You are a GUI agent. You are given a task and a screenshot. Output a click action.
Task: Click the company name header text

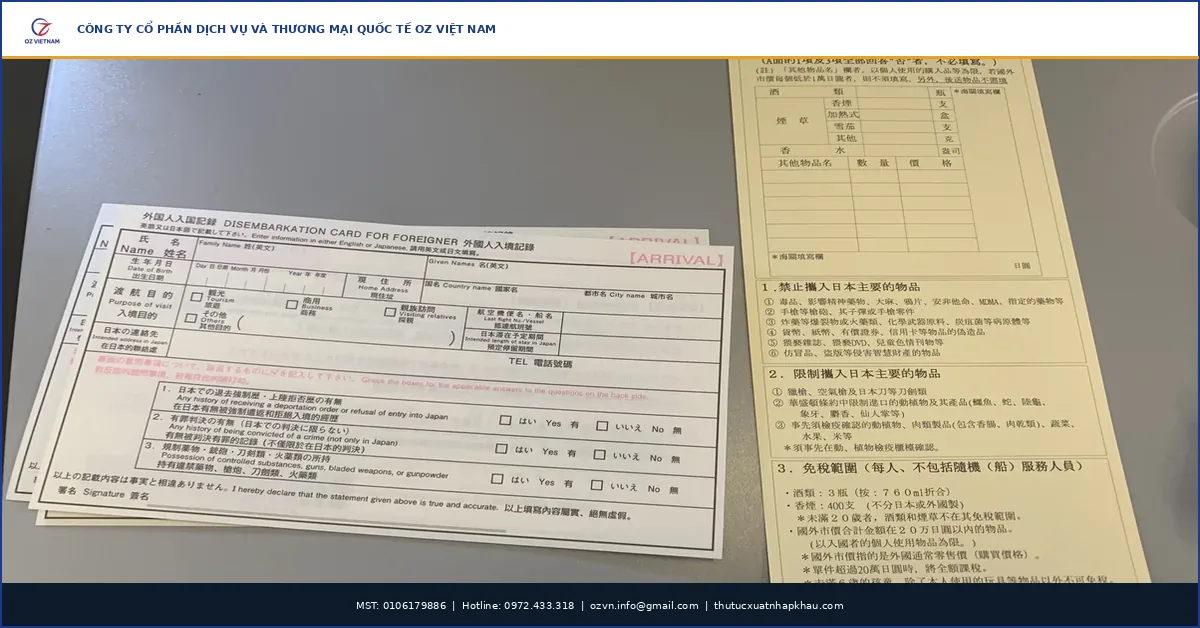[286, 30]
